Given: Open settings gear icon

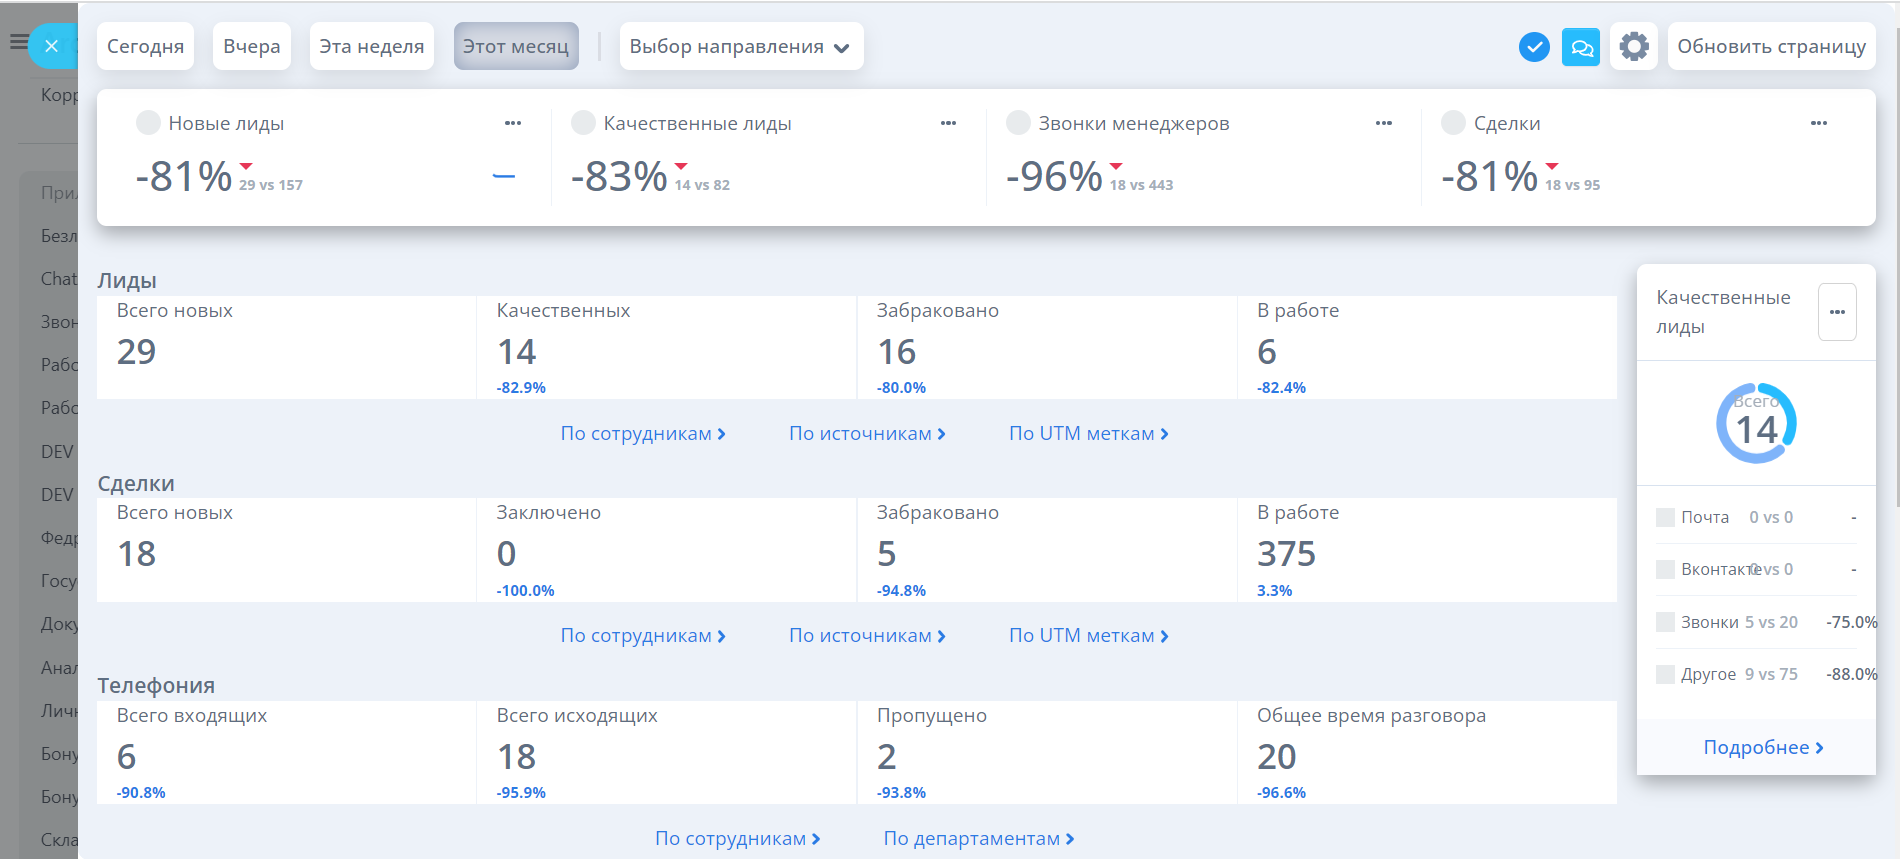Looking at the screenshot, I should 1634,47.
